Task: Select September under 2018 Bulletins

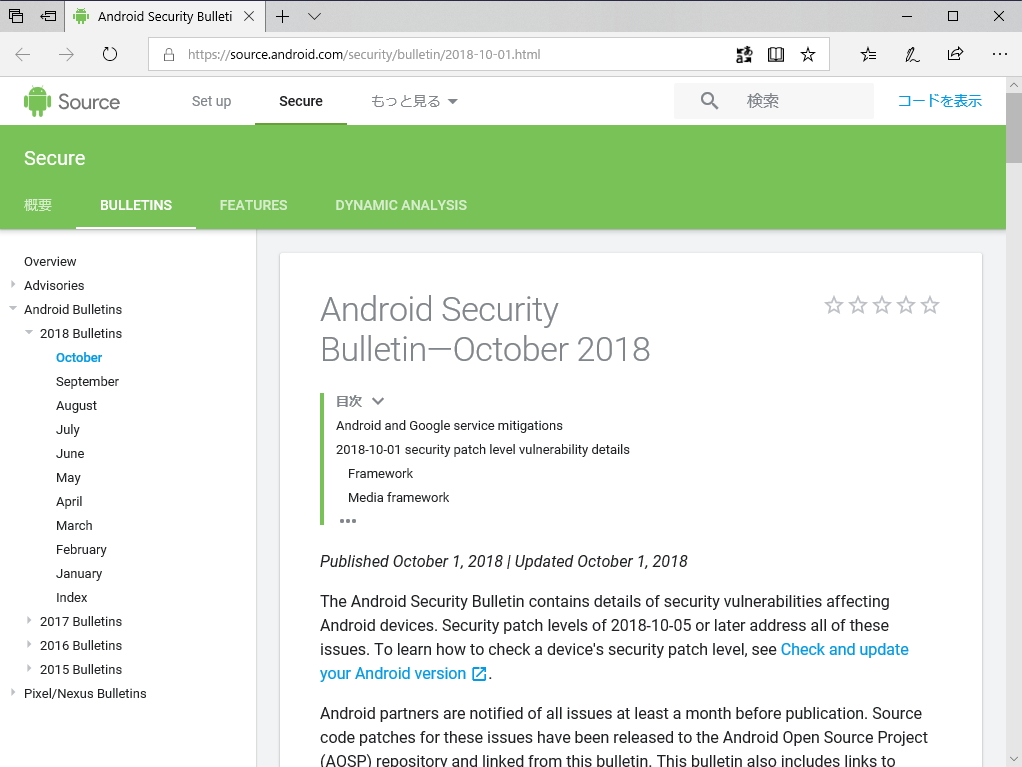Action: (87, 381)
